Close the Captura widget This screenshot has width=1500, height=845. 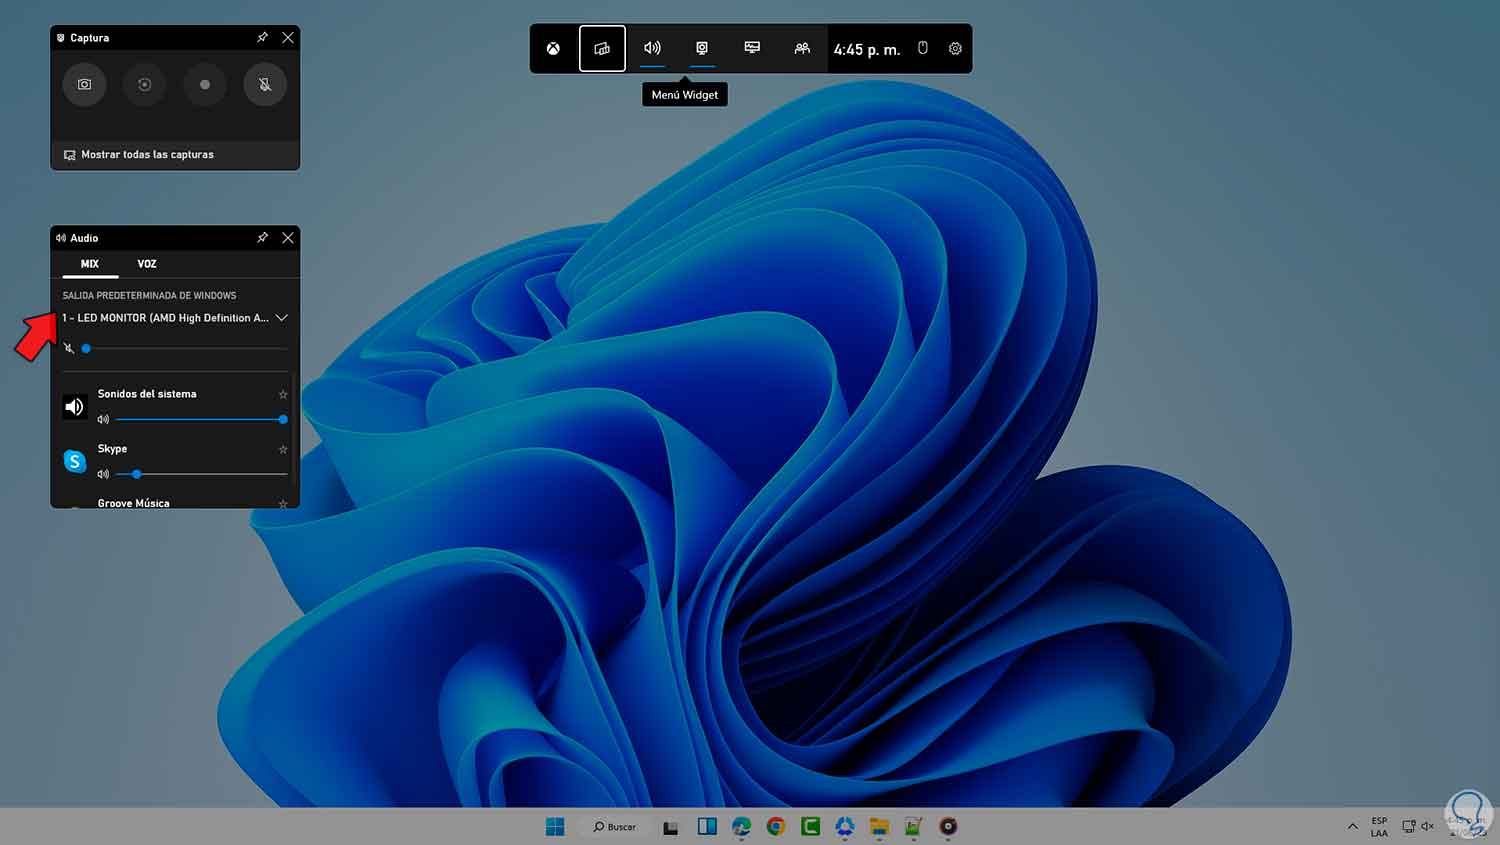pyautogui.click(x=288, y=37)
